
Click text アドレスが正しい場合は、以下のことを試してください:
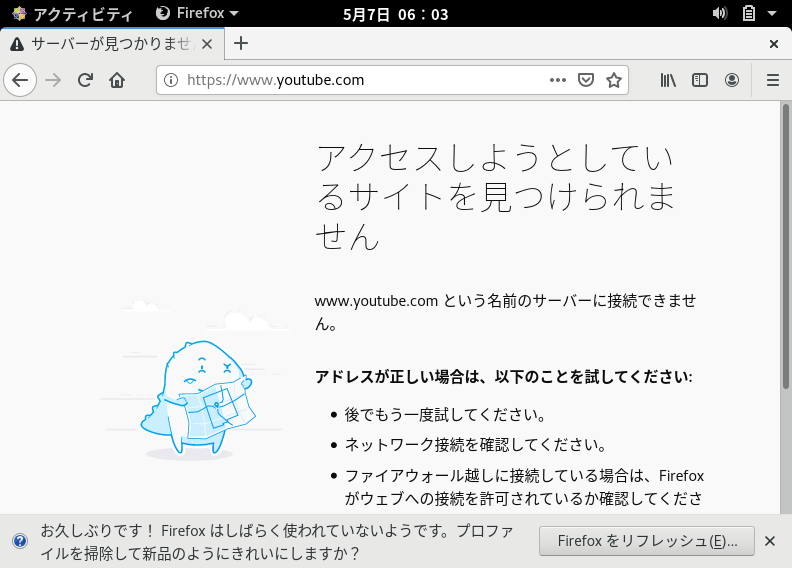click(x=504, y=377)
